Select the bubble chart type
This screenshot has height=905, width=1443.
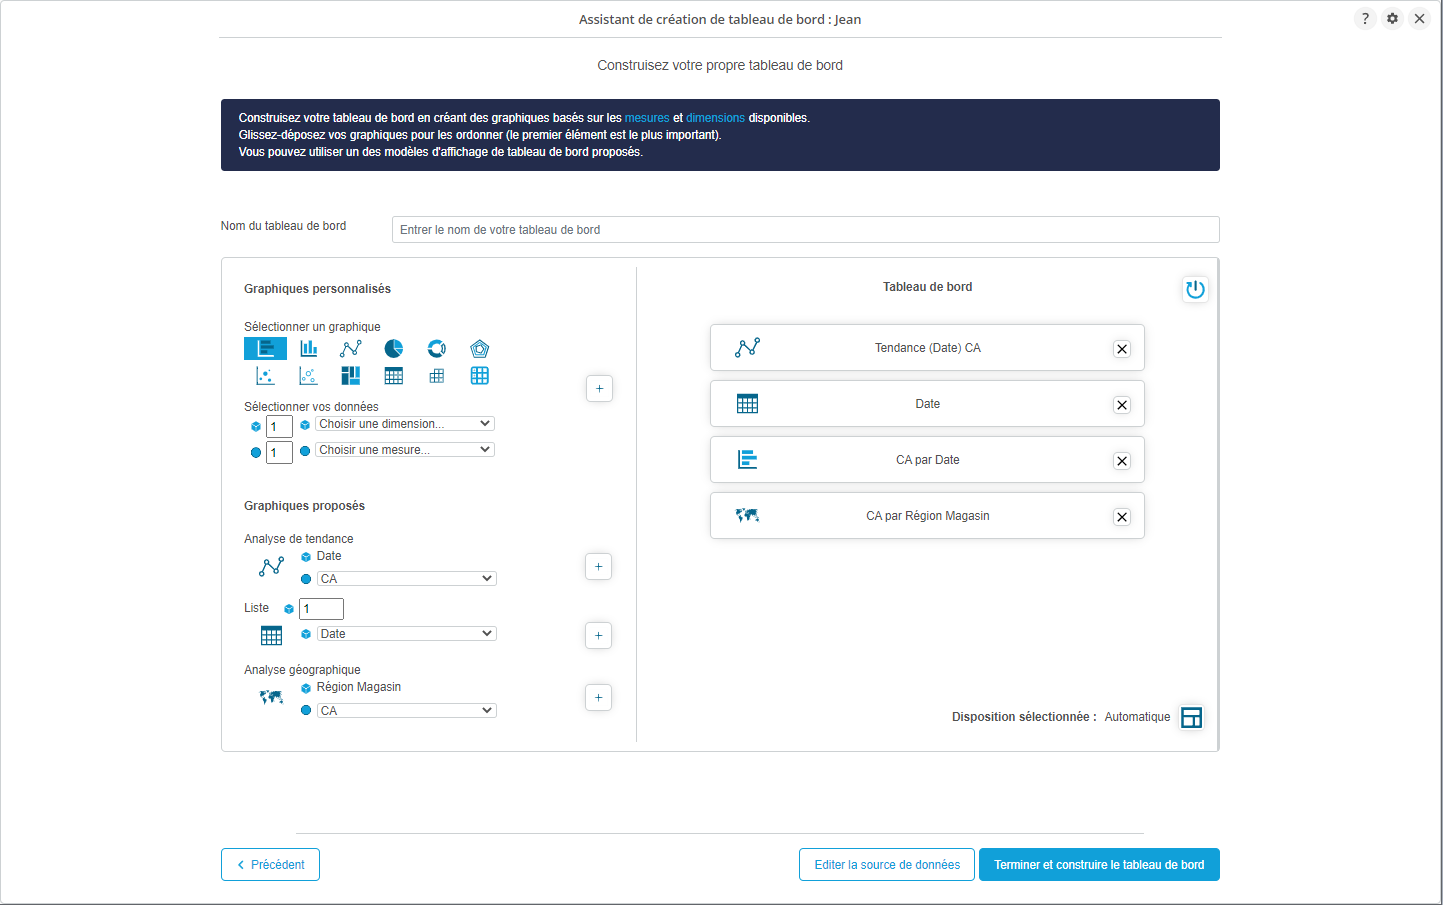pos(308,376)
